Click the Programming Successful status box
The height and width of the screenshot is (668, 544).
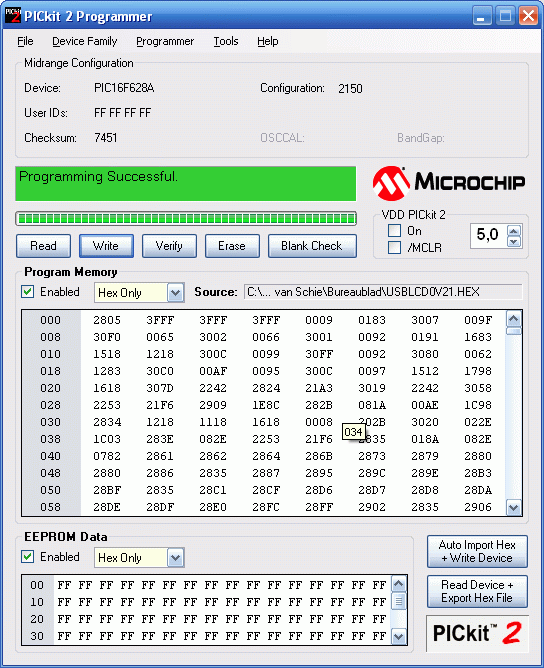[186, 184]
